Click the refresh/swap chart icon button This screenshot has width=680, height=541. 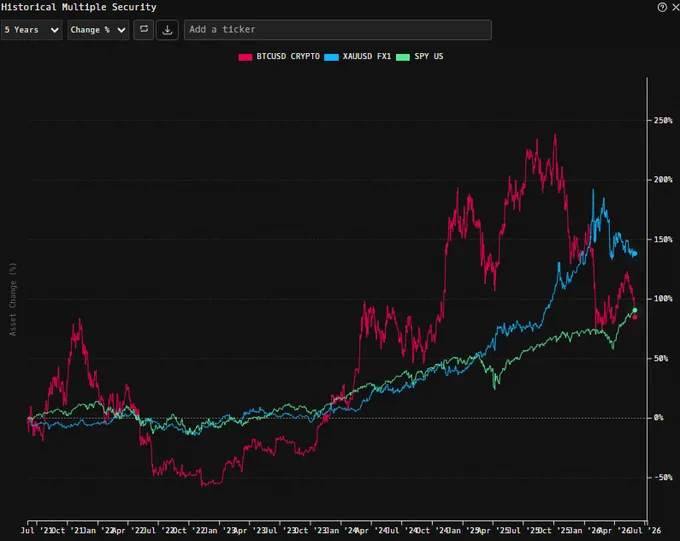tap(144, 30)
